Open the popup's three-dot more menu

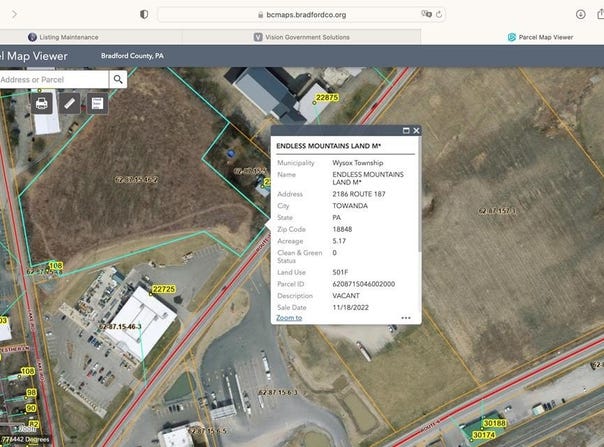(406, 318)
